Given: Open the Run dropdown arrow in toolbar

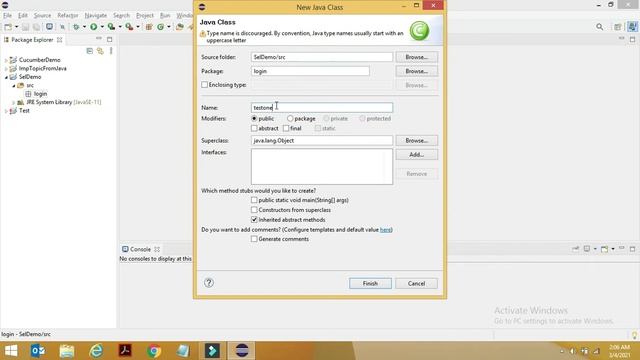Looking at the screenshot, I should click(x=102, y=27).
